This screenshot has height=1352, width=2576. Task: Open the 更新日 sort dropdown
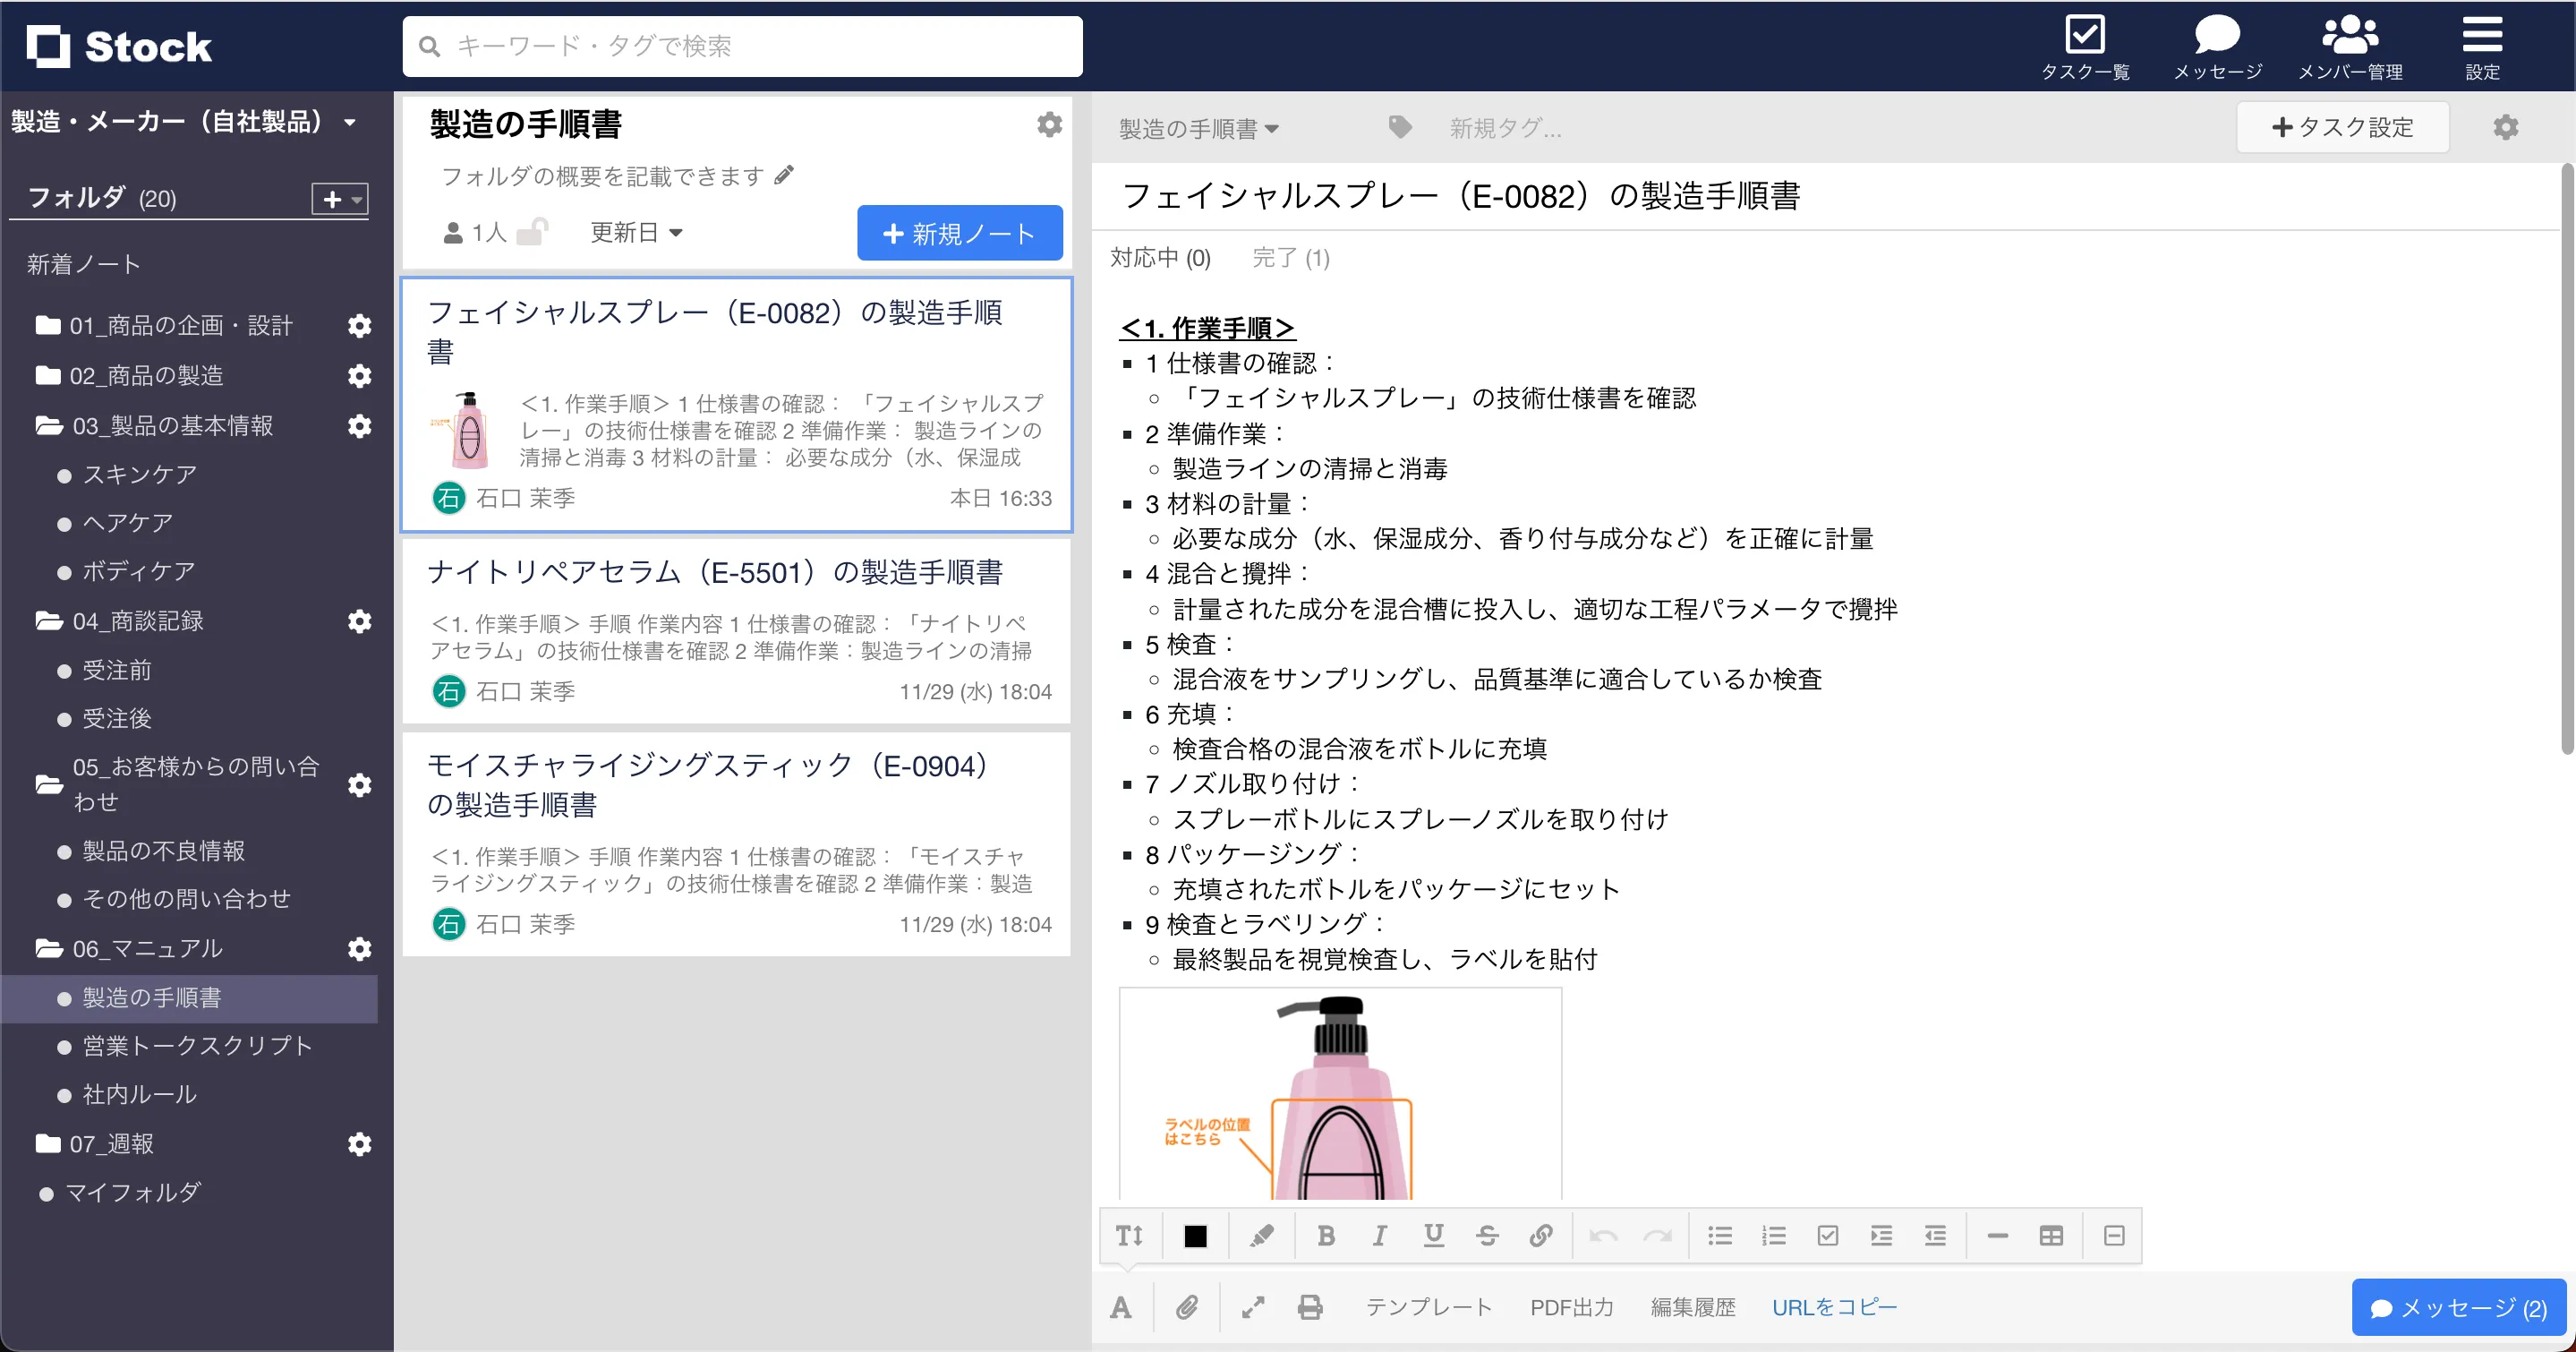click(x=635, y=232)
